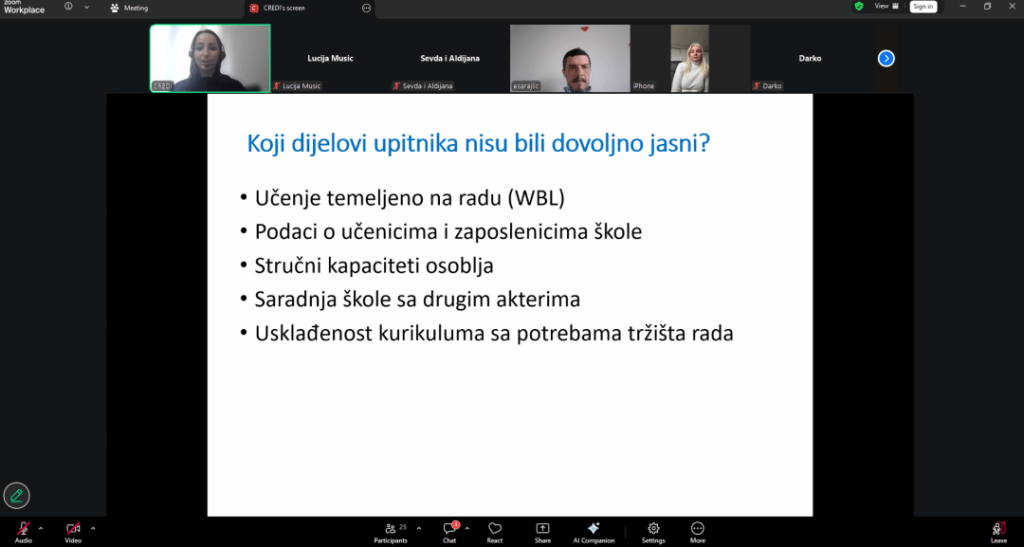Click muted mic icon on Lucija Music label
Screen dimensions: 1024x547
click(276, 86)
